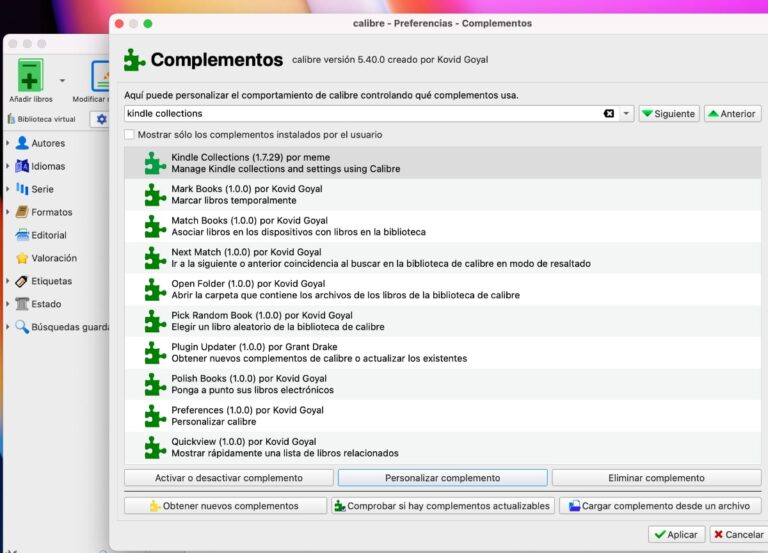Expand the Búsquedas guardadas tree node

(x=8, y=327)
